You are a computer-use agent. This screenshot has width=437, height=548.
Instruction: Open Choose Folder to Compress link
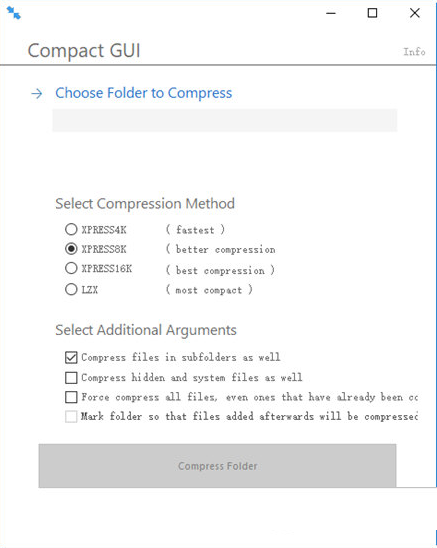coord(143,93)
